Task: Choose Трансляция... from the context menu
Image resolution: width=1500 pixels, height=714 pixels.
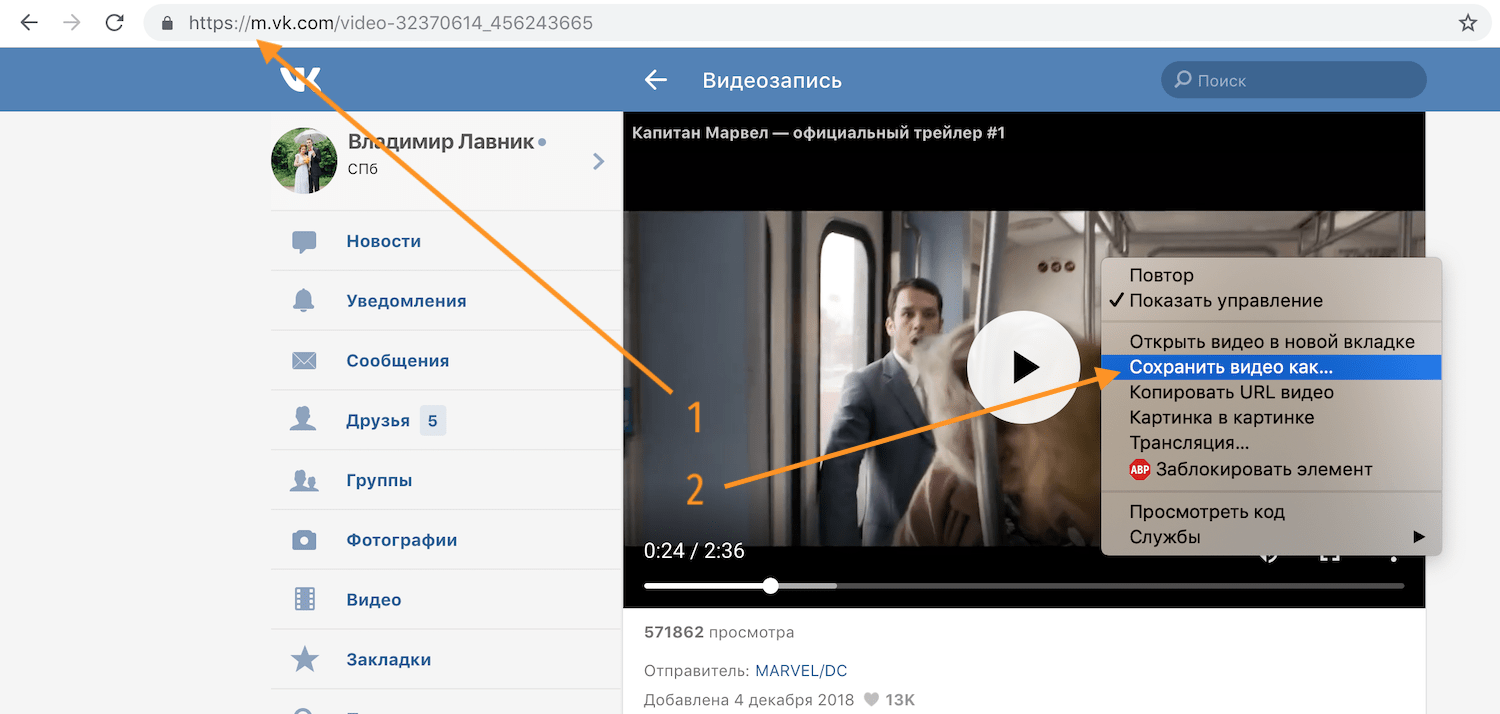Action: pyautogui.click(x=1271, y=443)
